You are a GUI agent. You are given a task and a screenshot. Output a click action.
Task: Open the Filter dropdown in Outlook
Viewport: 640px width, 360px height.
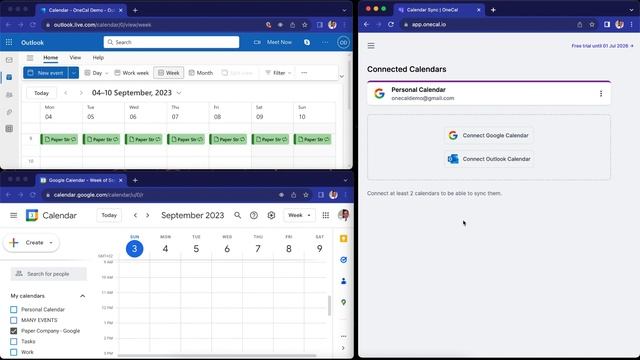(278, 73)
